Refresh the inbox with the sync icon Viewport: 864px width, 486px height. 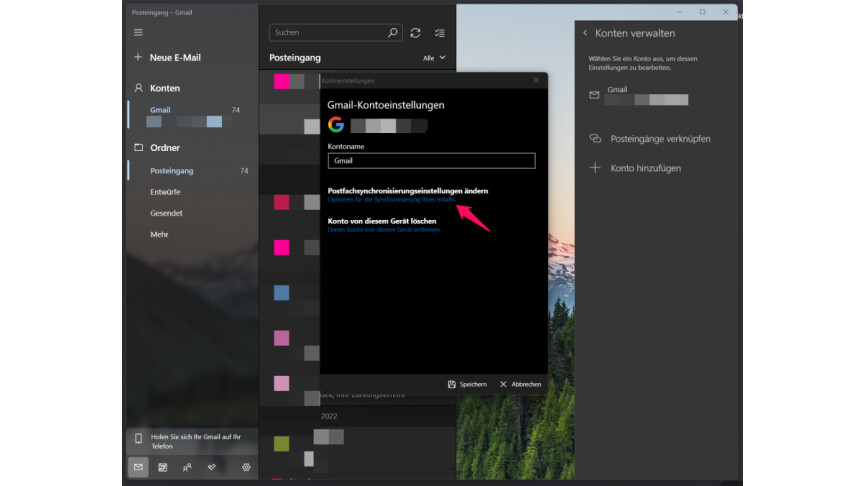415,33
